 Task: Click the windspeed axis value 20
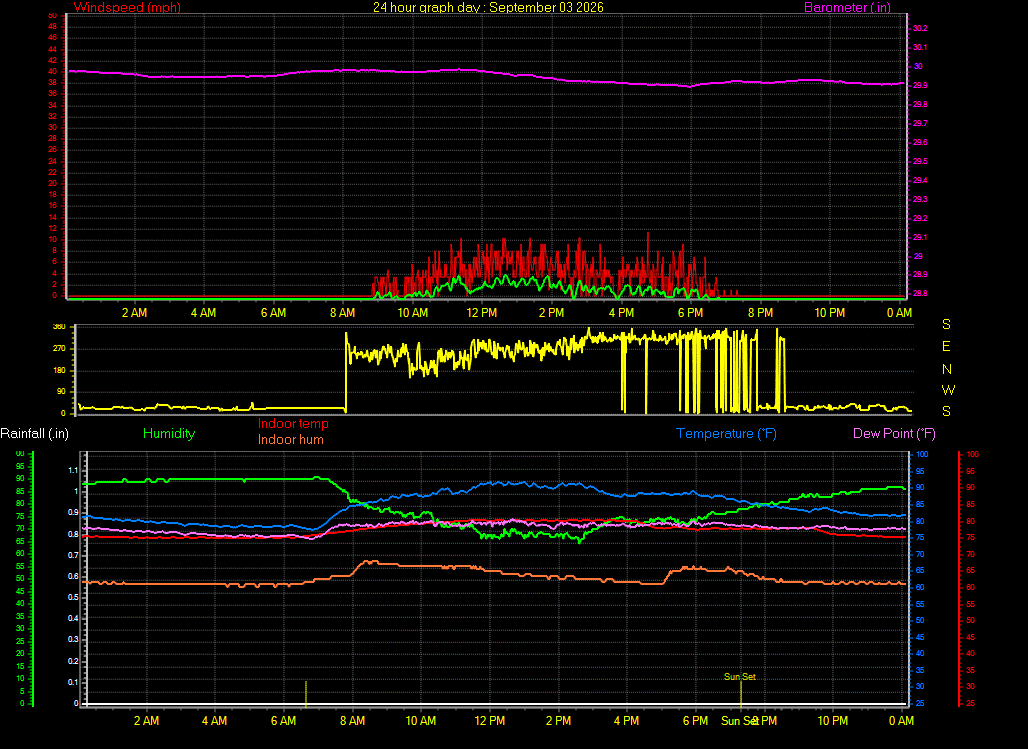pyautogui.click(x=52, y=184)
